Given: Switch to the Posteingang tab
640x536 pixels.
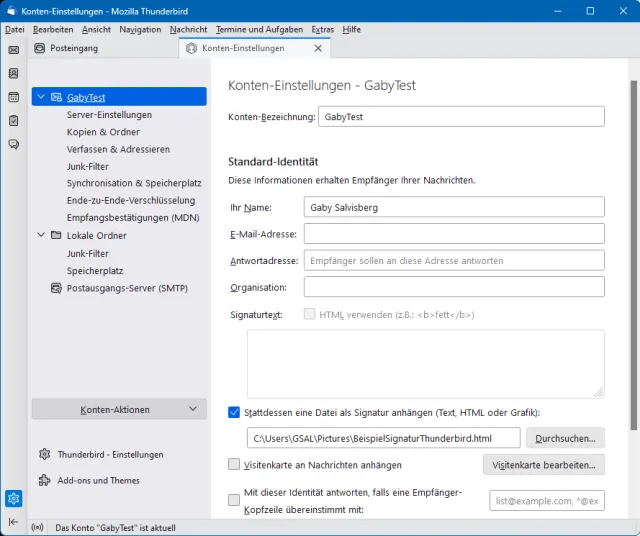Looking at the screenshot, I should point(68,48).
